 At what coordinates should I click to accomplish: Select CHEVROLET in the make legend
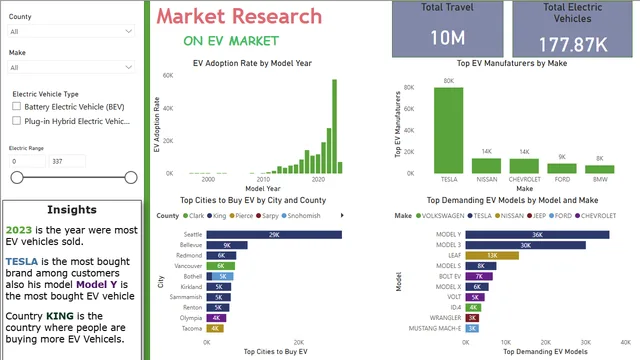(596, 216)
